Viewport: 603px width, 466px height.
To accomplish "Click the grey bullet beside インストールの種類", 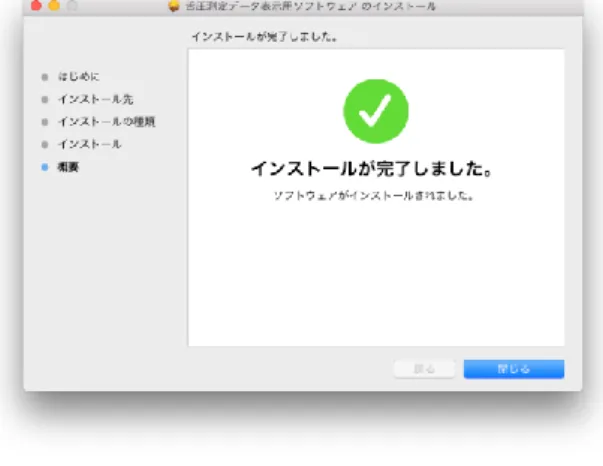I will pos(45,122).
